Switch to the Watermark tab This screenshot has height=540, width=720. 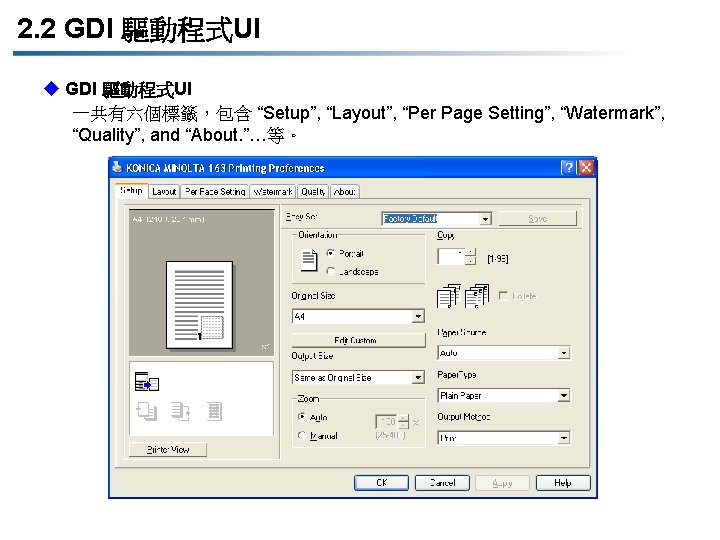273,192
